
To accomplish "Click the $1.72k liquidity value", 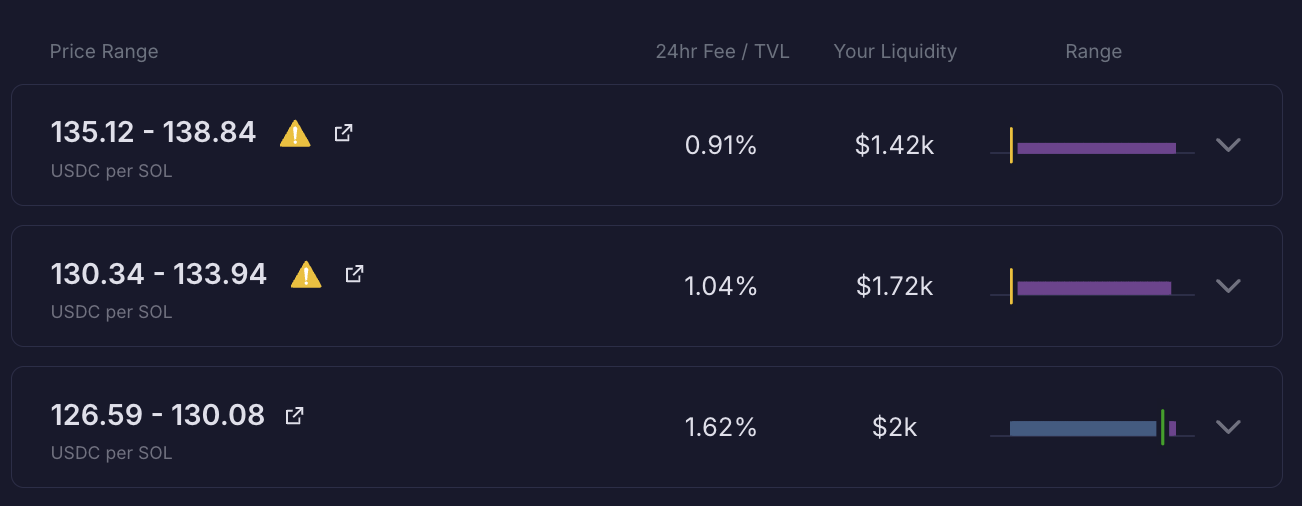I will coord(894,287).
